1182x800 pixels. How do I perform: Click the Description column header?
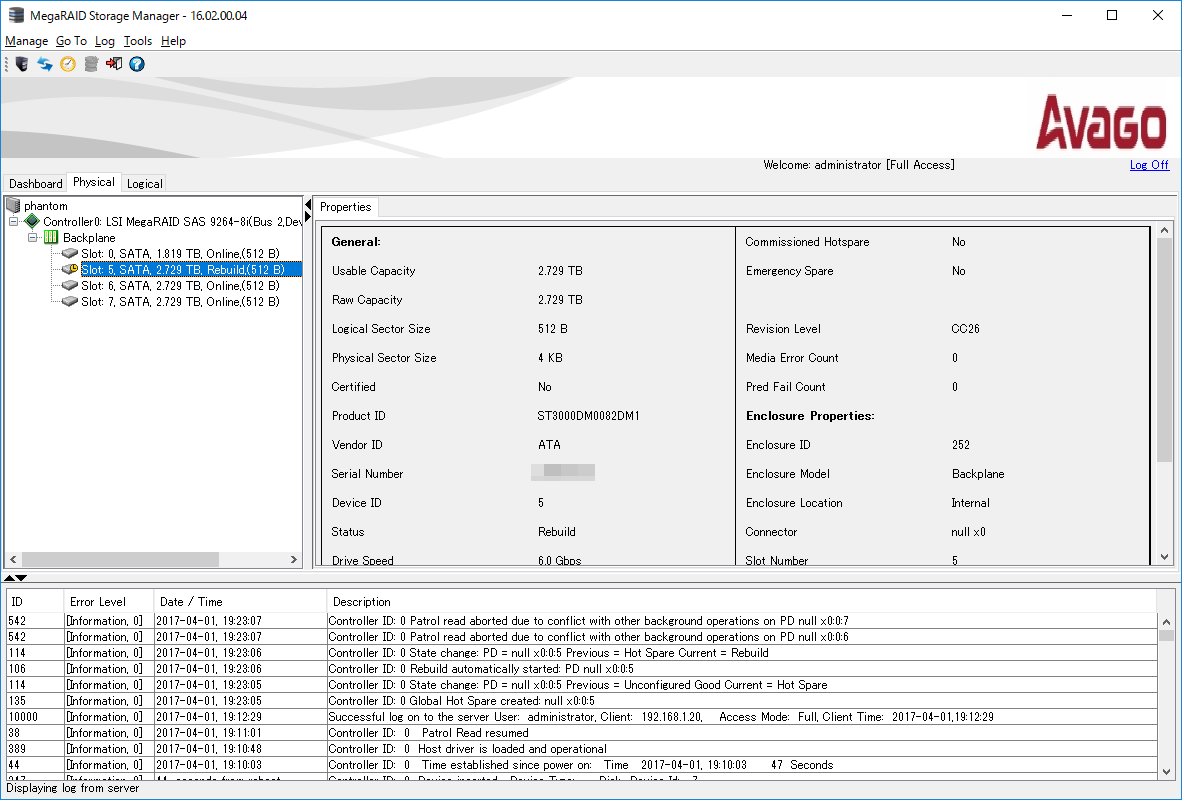coord(742,602)
